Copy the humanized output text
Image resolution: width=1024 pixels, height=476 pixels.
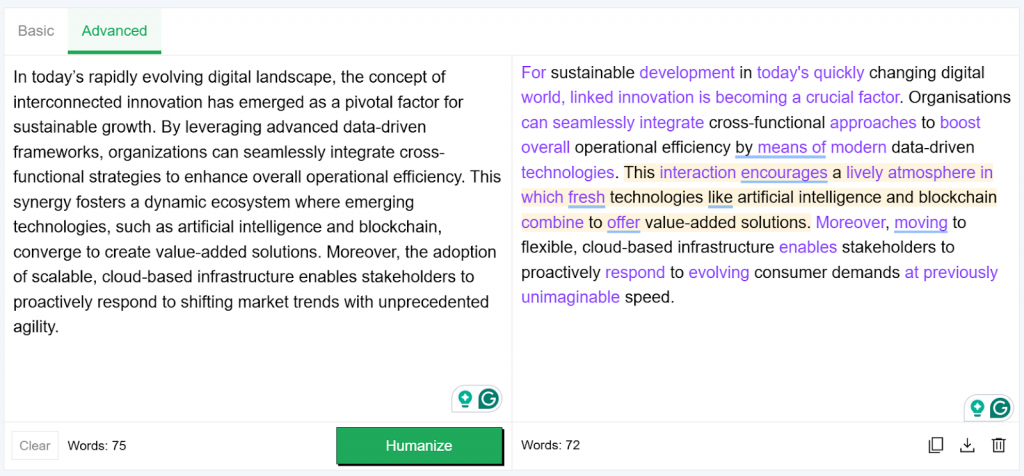click(x=935, y=445)
